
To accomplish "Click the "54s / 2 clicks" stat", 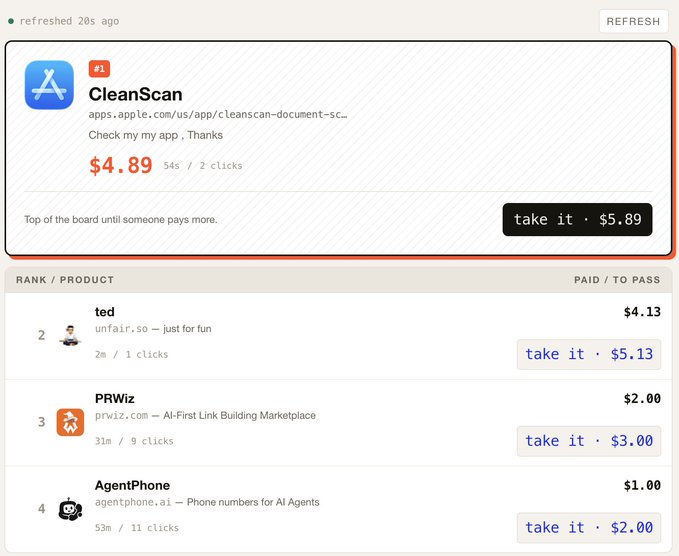I will coord(203,165).
